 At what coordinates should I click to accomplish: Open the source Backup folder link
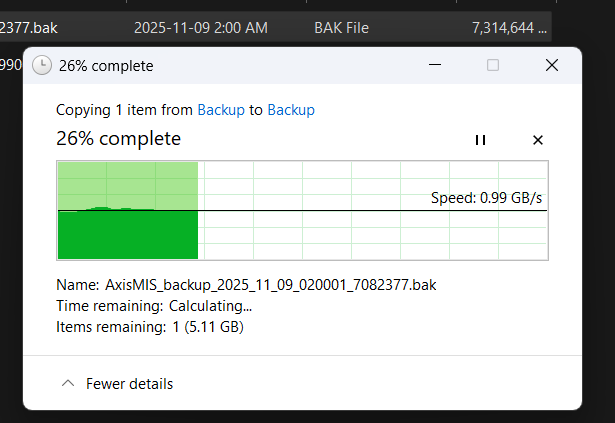pos(220,109)
